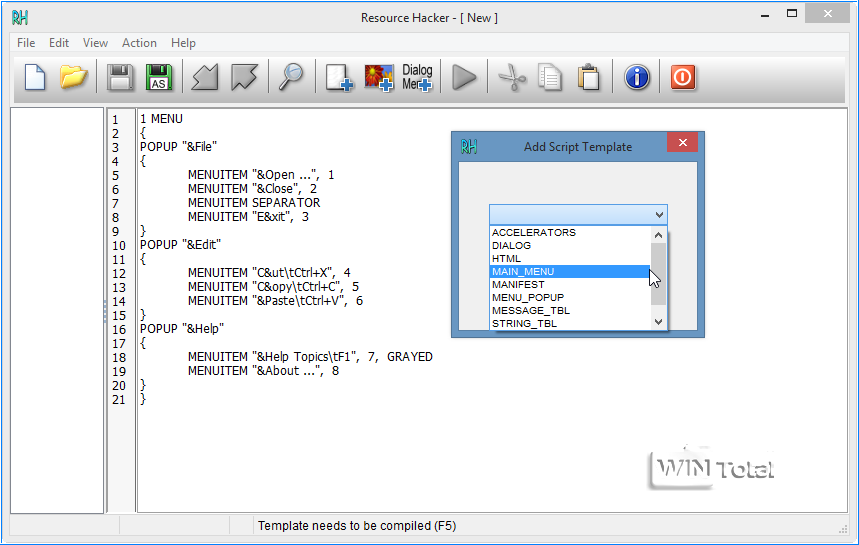Click Add new blank script resource icon
859x545 pixels.
click(339, 77)
